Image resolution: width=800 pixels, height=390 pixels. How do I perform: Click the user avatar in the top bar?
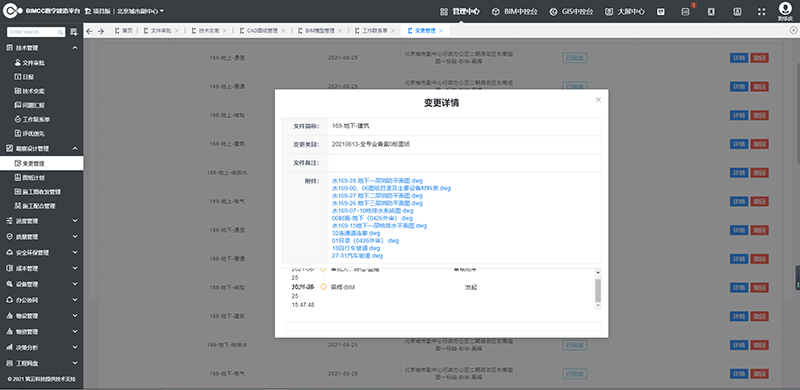coord(785,9)
